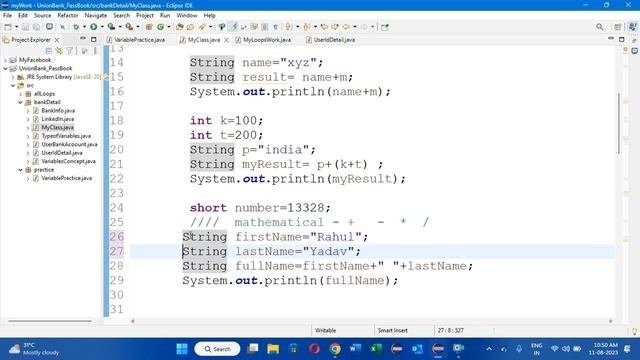This screenshot has width=640, height=360.
Task: Open the Window menu
Action: point(187,16)
